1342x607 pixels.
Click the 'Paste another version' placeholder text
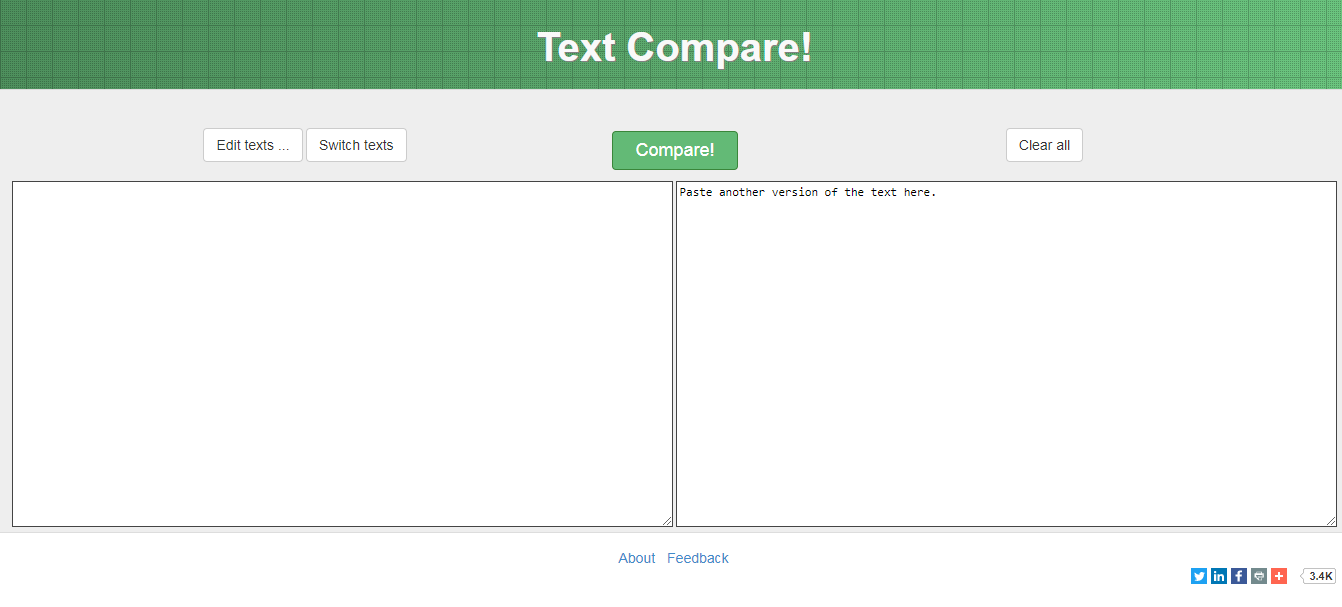click(807, 192)
